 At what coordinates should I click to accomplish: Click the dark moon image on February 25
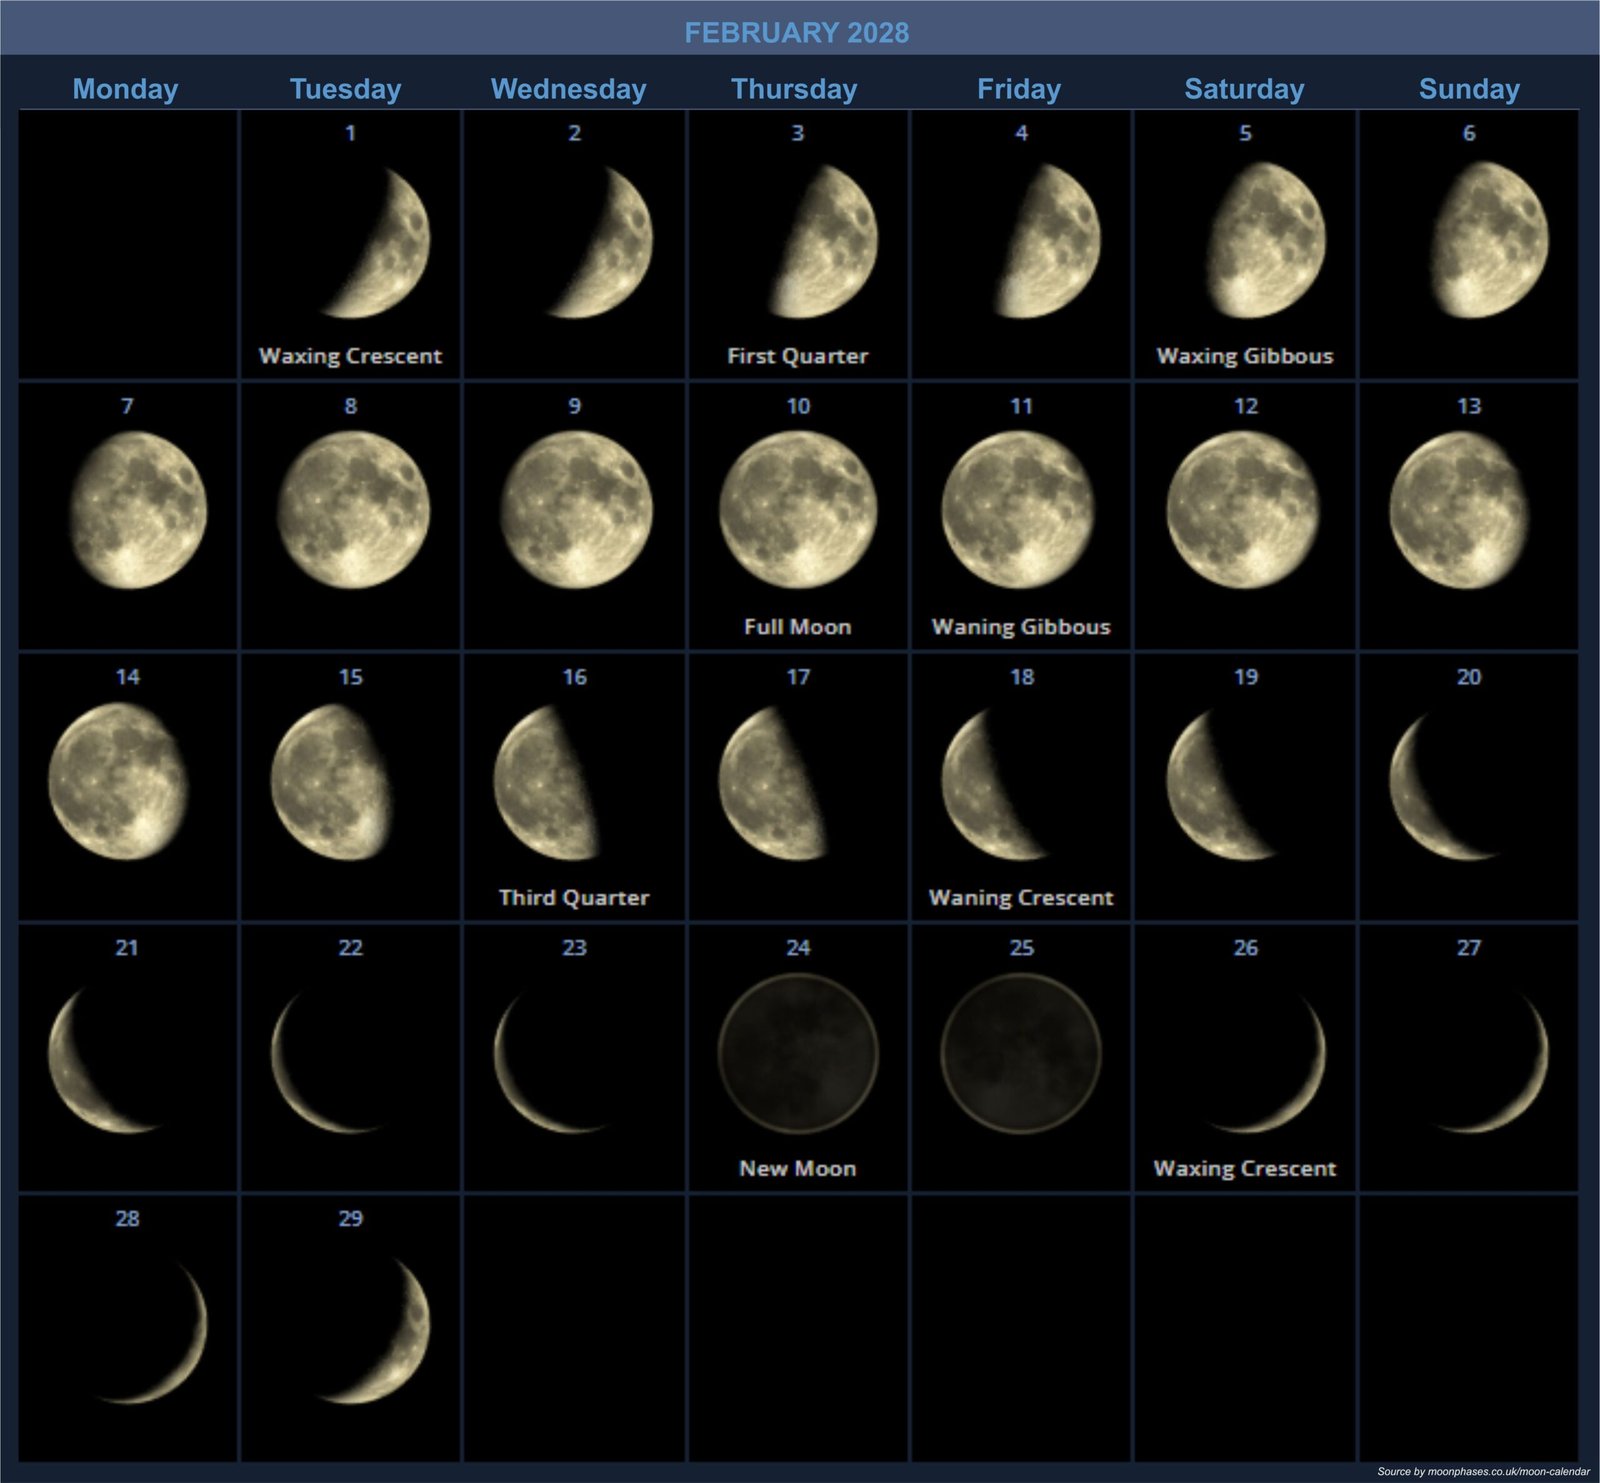[1021, 1053]
